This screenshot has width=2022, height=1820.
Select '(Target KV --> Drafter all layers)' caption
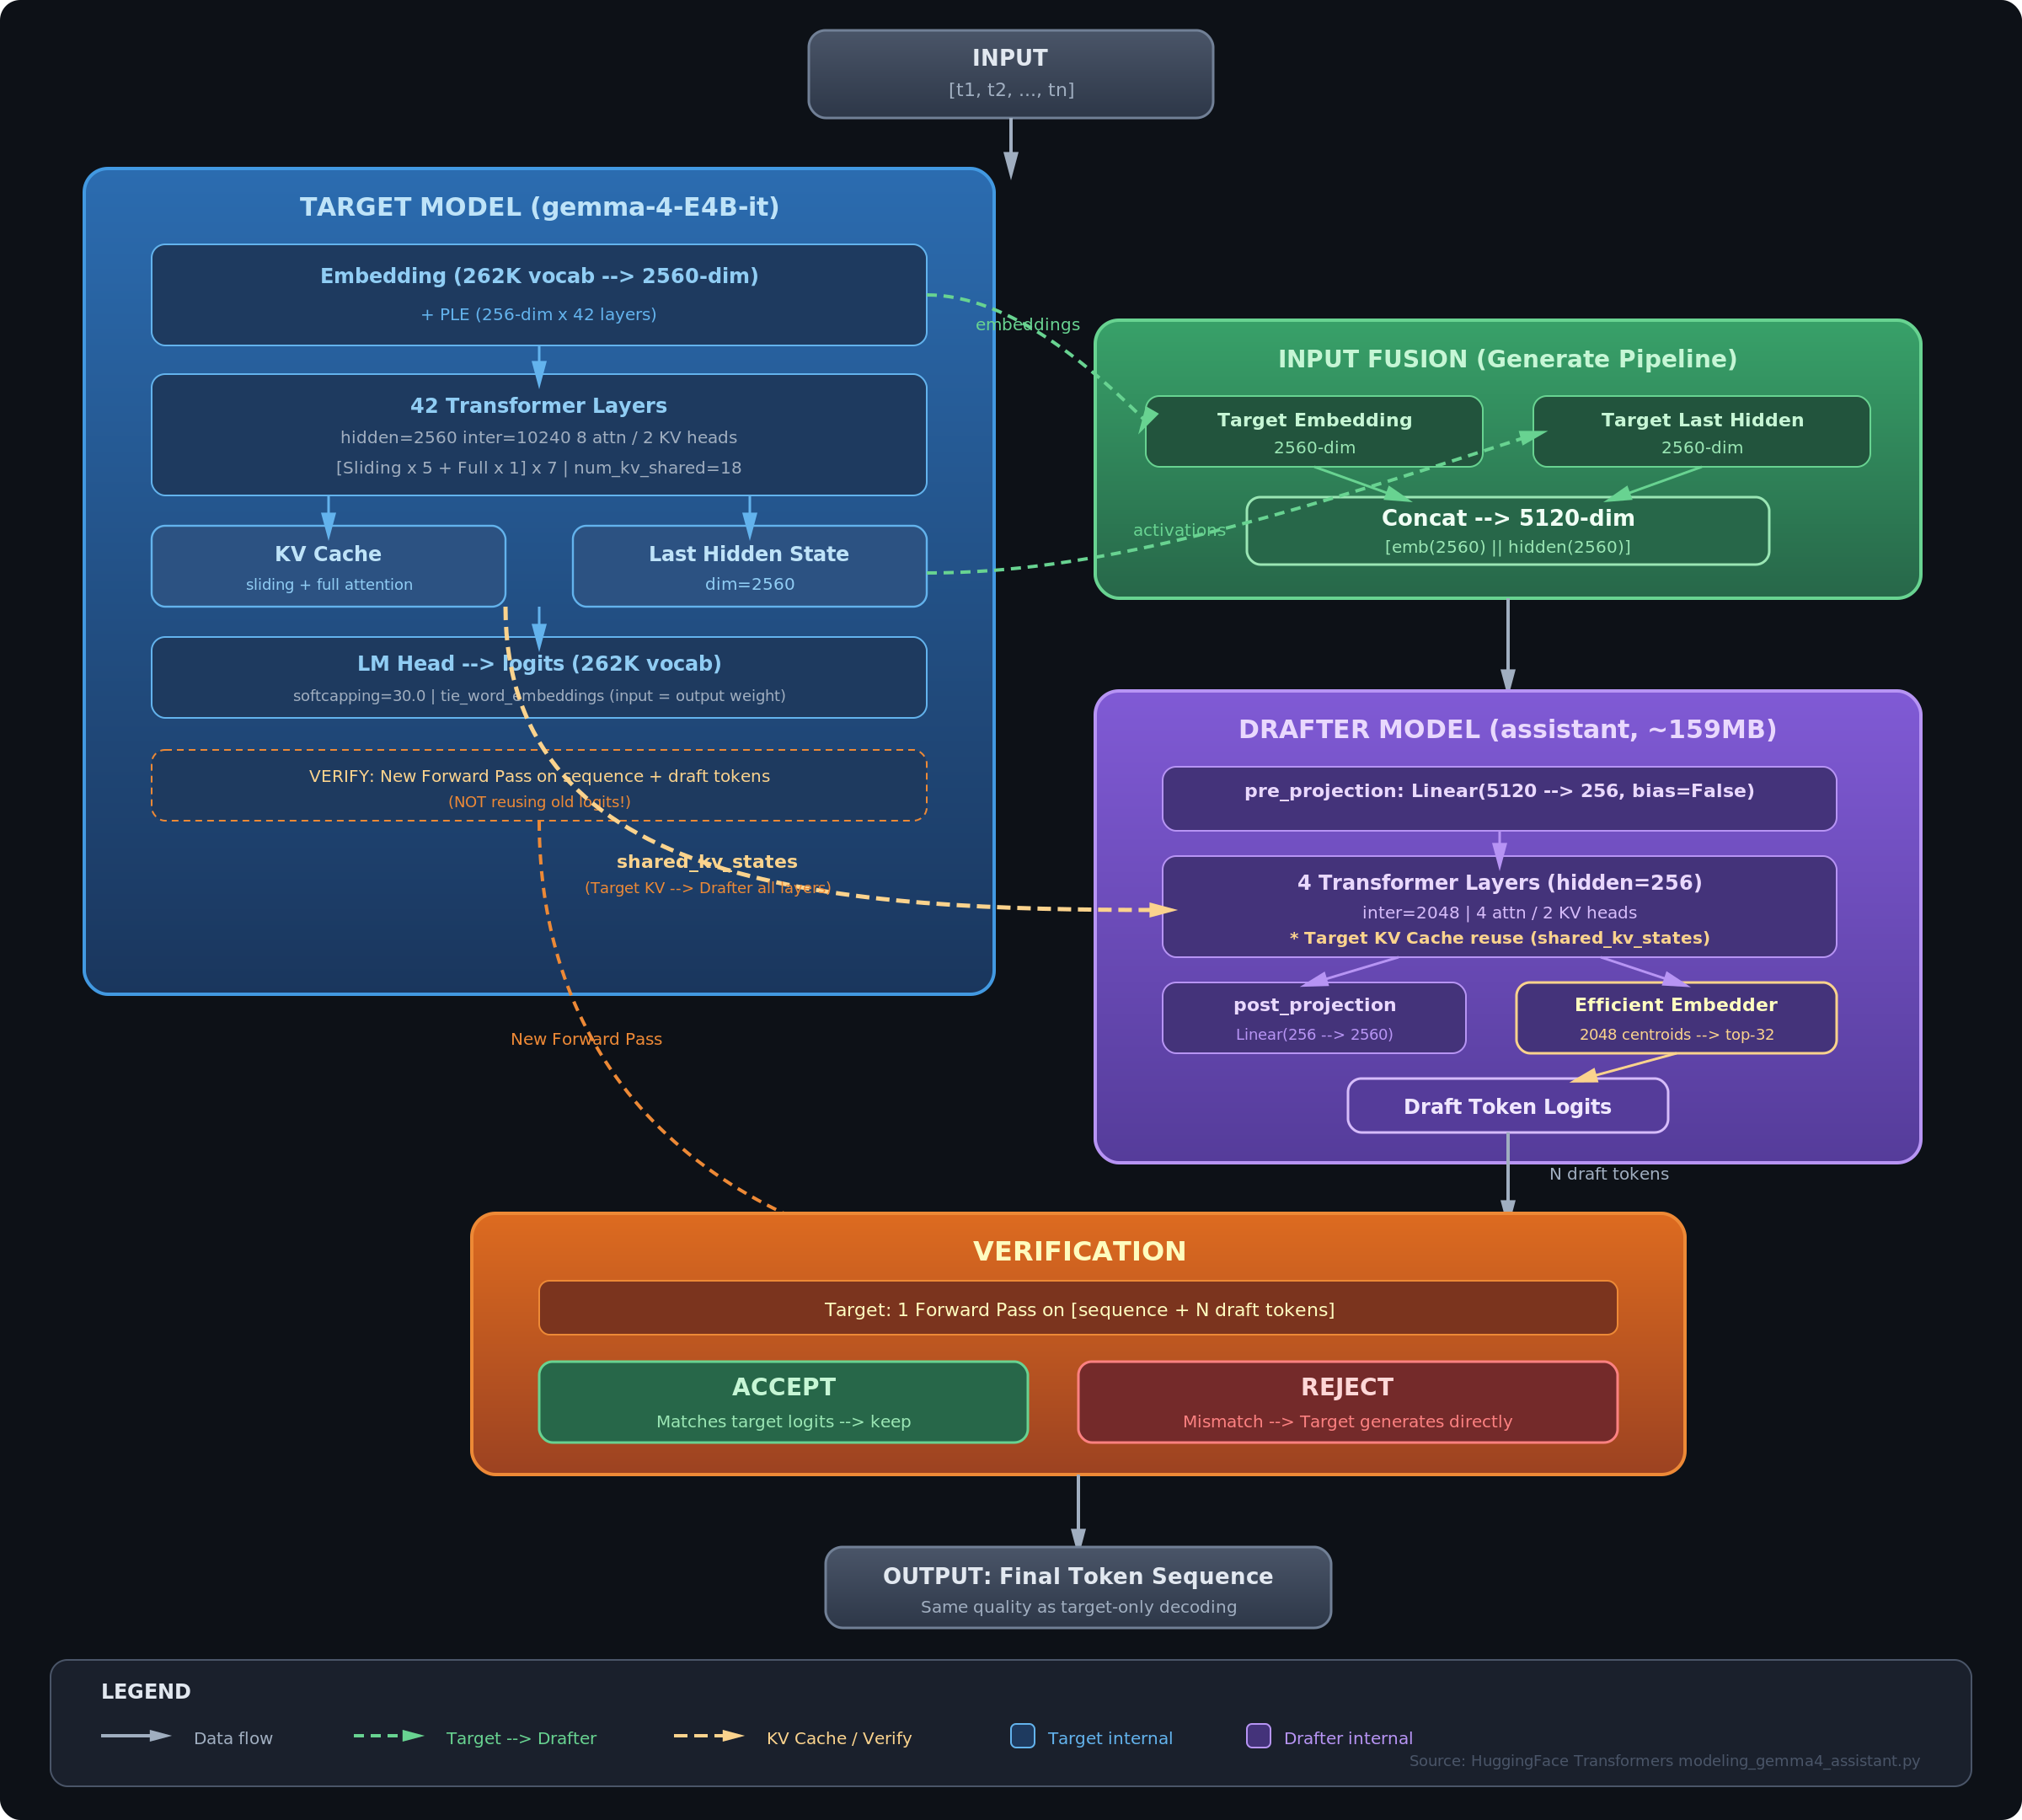coord(707,887)
